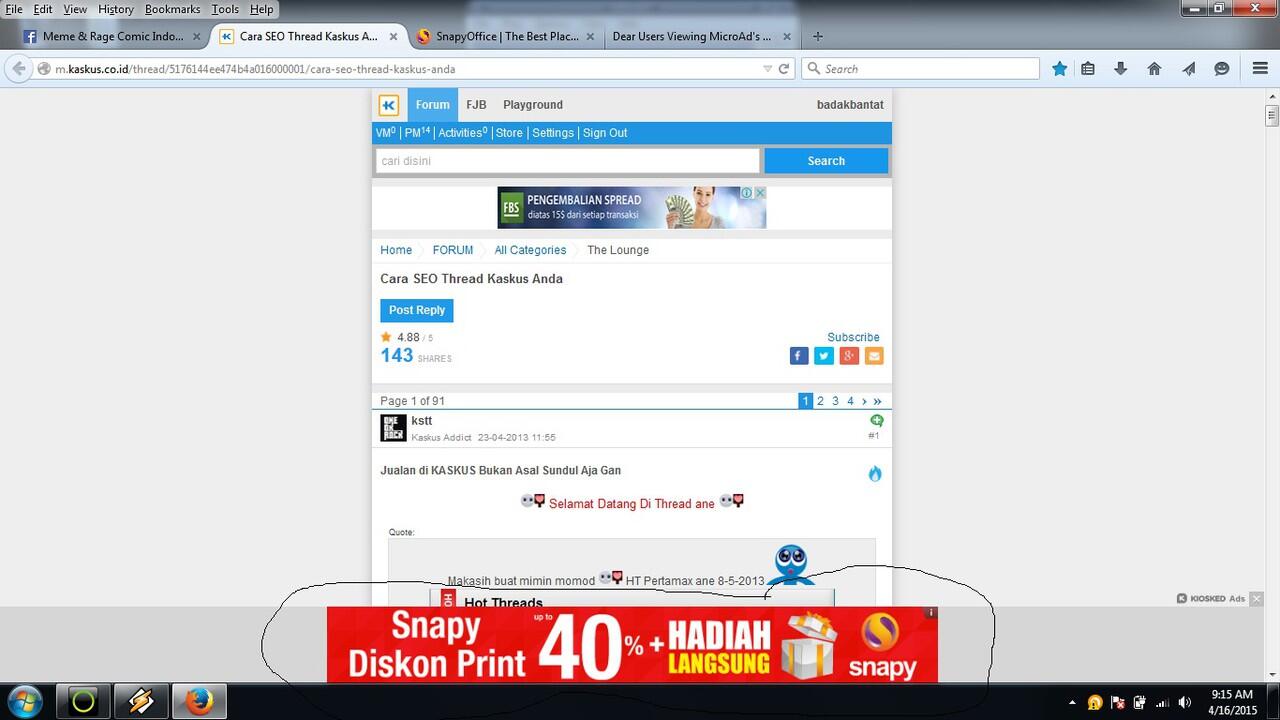Go to Firefox Home icon
This screenshot has height=720, width=1280.
pyautogui.click(x=1154, y=69)
